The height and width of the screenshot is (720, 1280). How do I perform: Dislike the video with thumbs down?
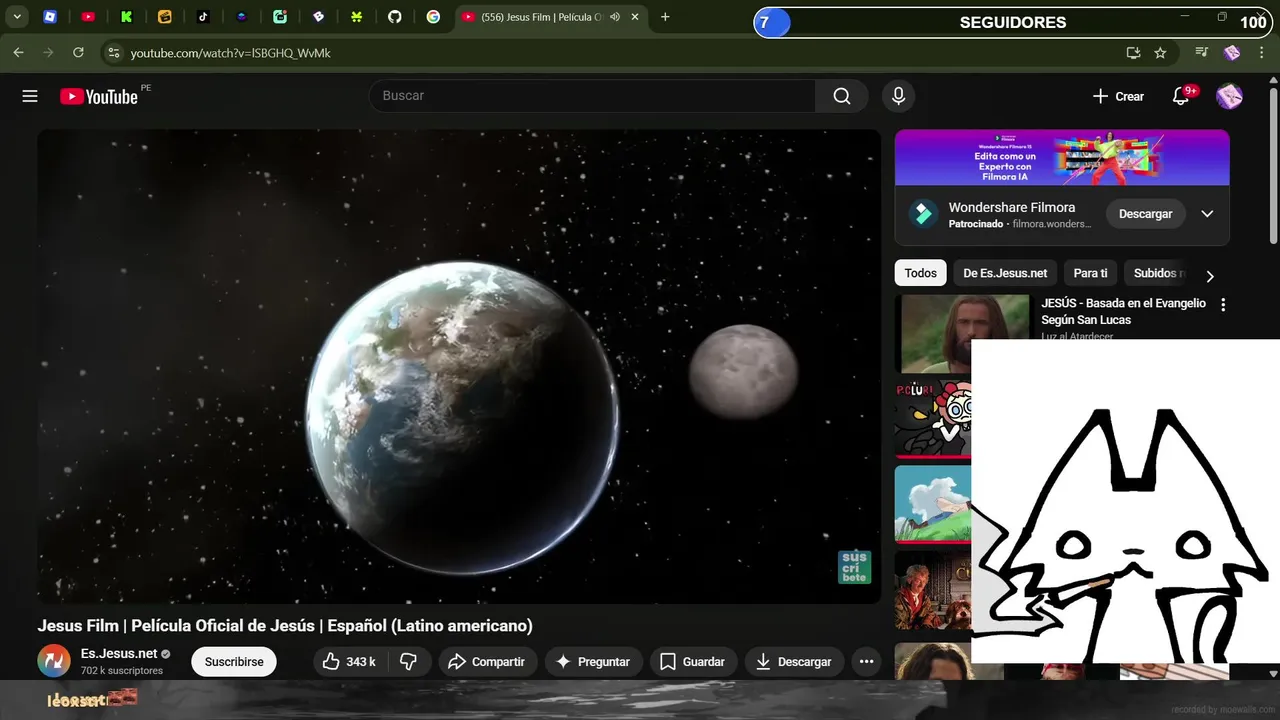409,662
